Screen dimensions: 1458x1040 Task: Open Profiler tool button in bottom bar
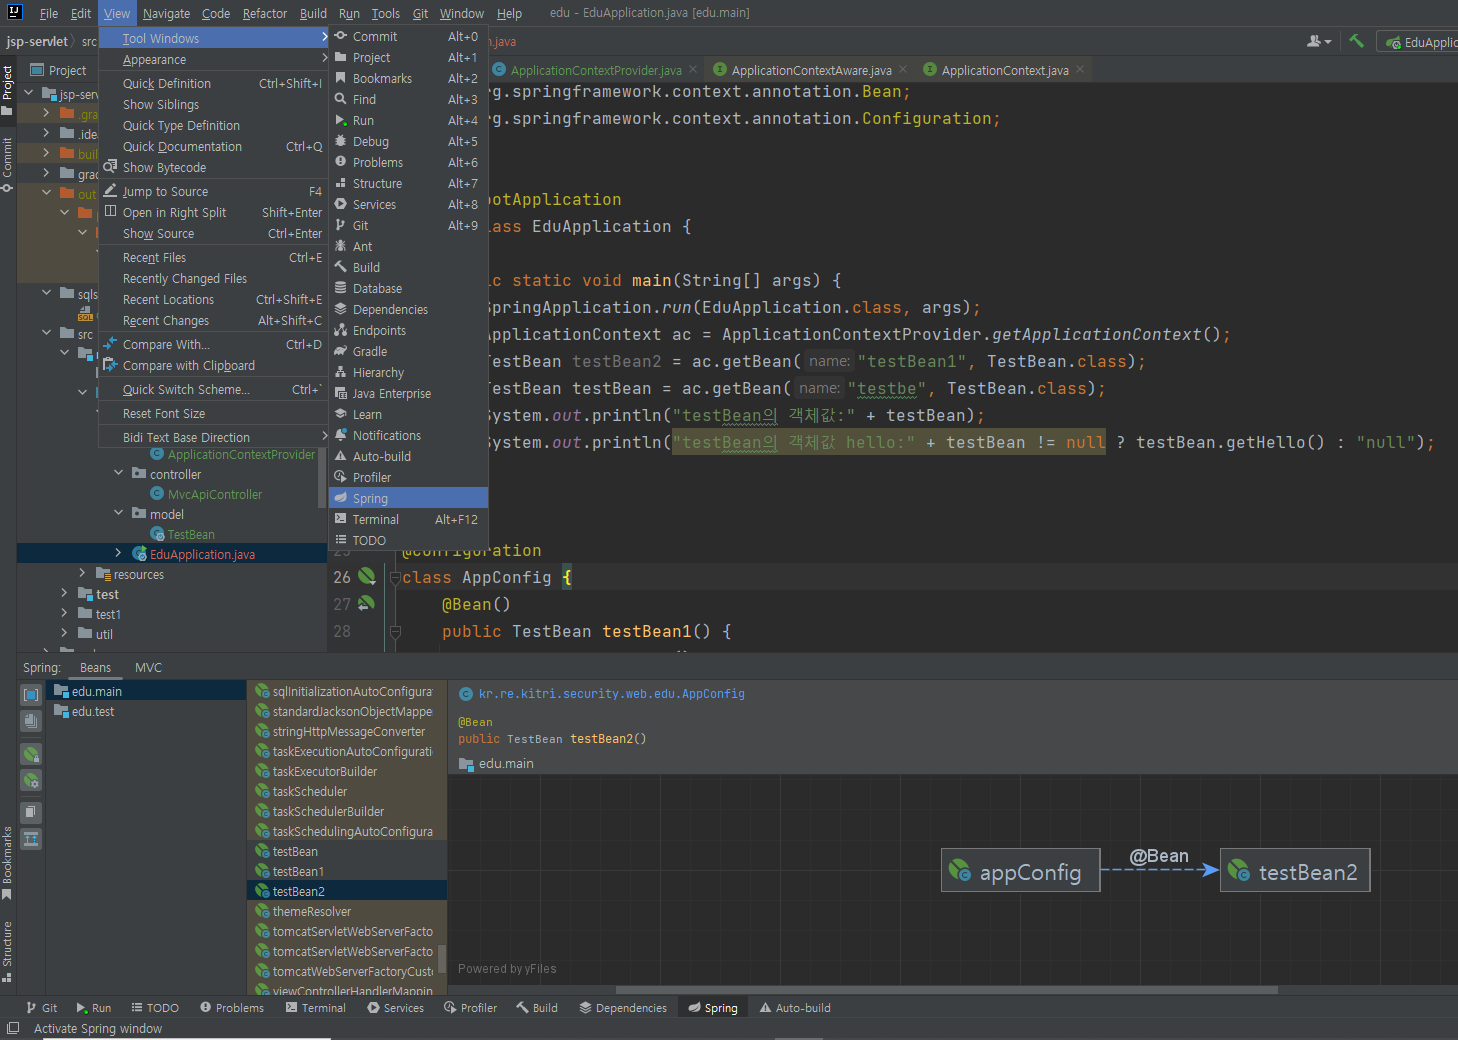[470, 1008]
